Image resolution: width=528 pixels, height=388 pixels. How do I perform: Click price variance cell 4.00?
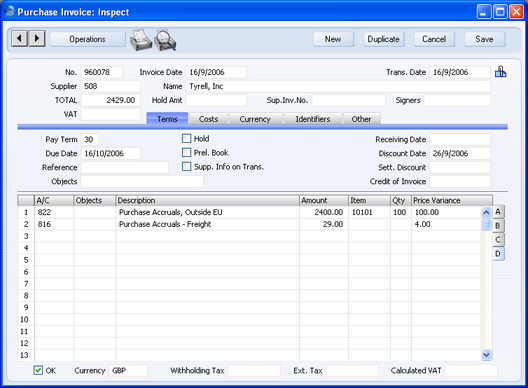446,224
